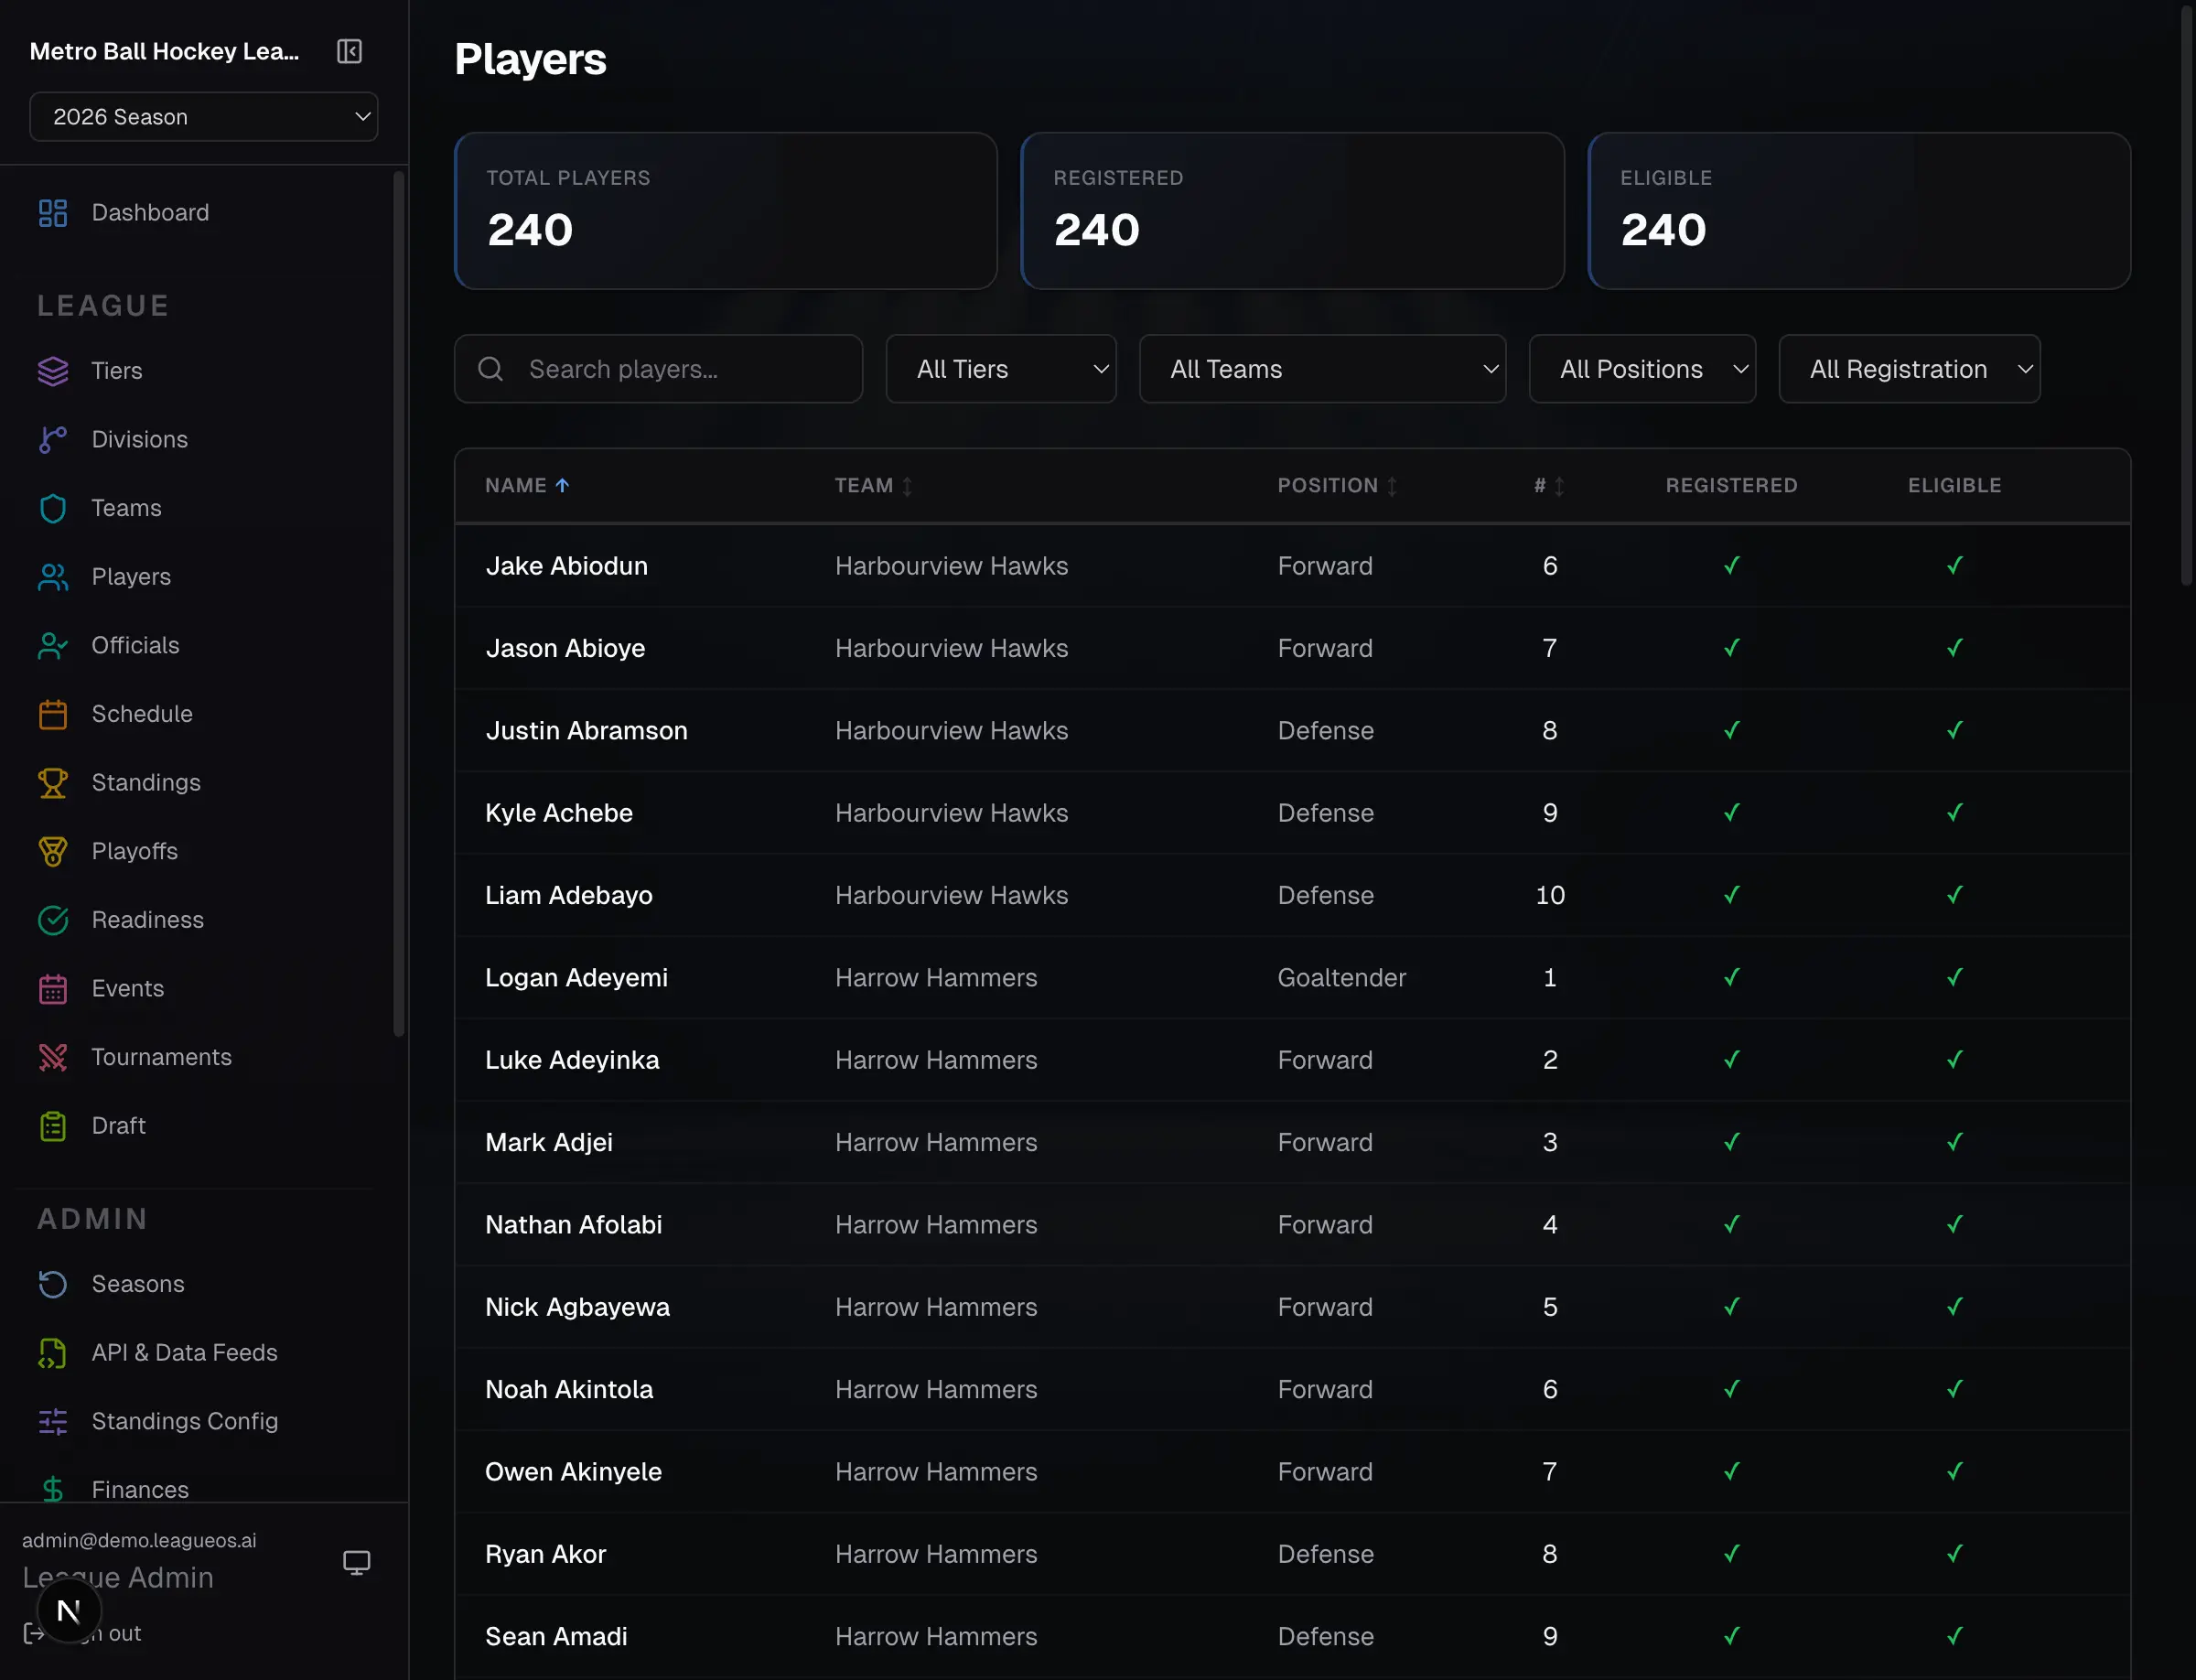Viewport: 2196px width, 1680px height.
Task: Click the Search players input field
Action: coord(658,368)
